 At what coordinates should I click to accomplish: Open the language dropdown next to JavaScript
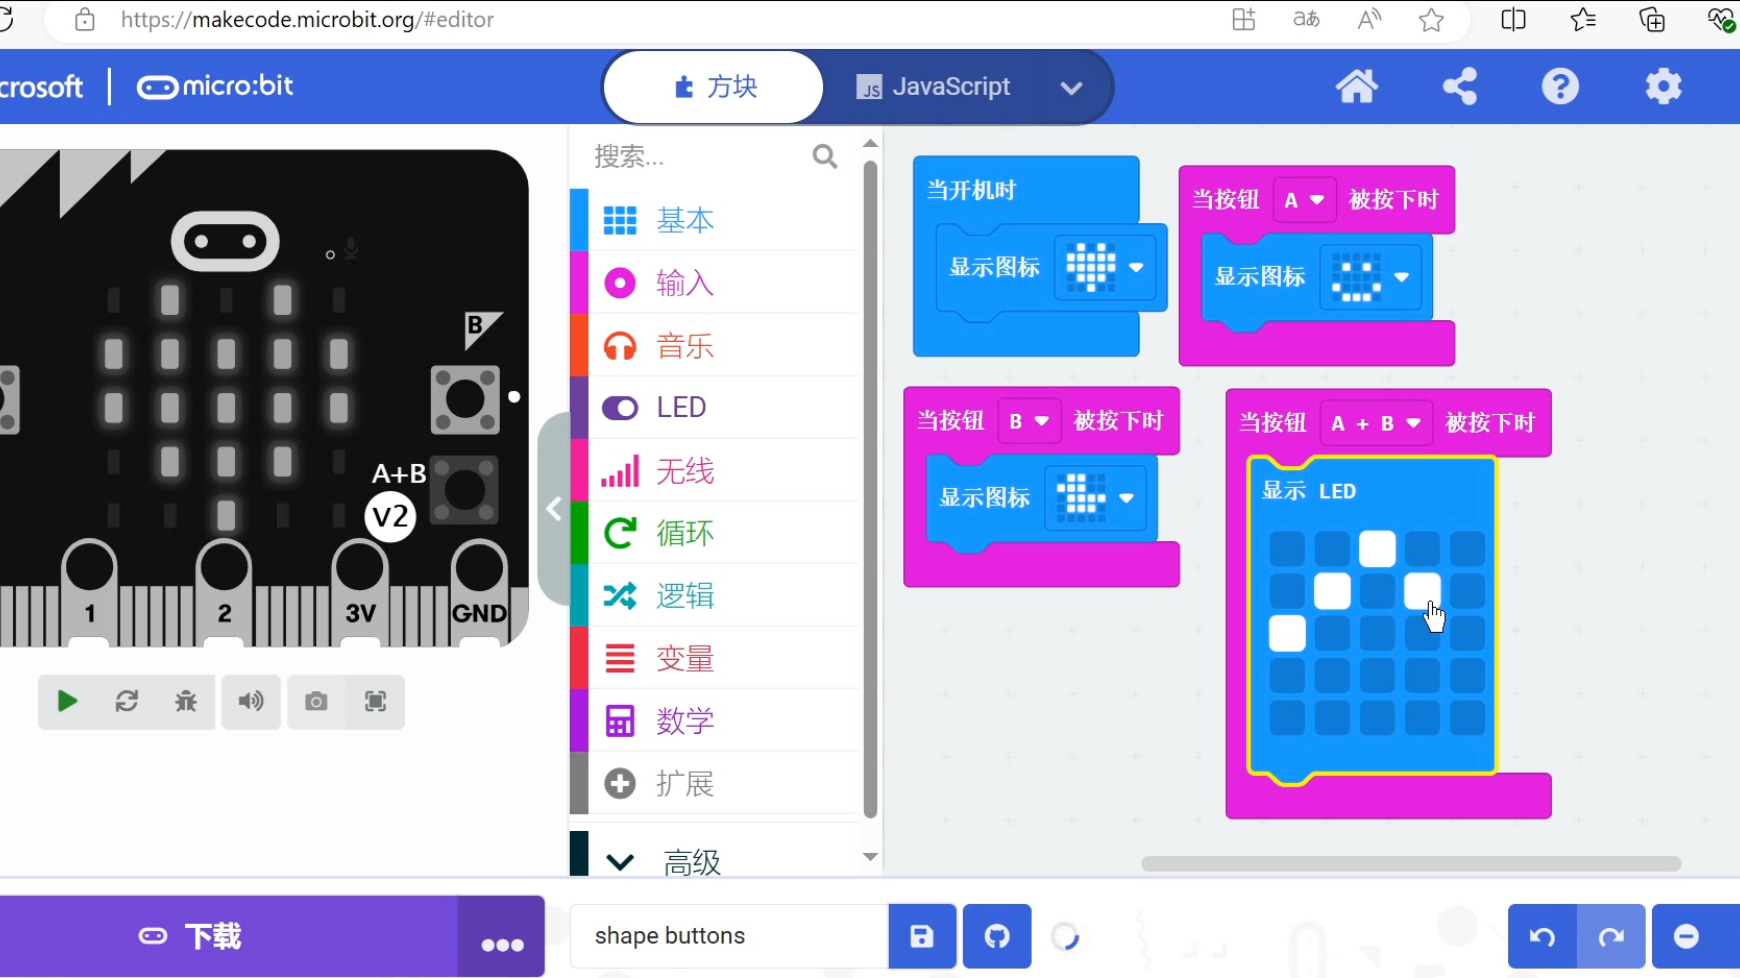1071,88
